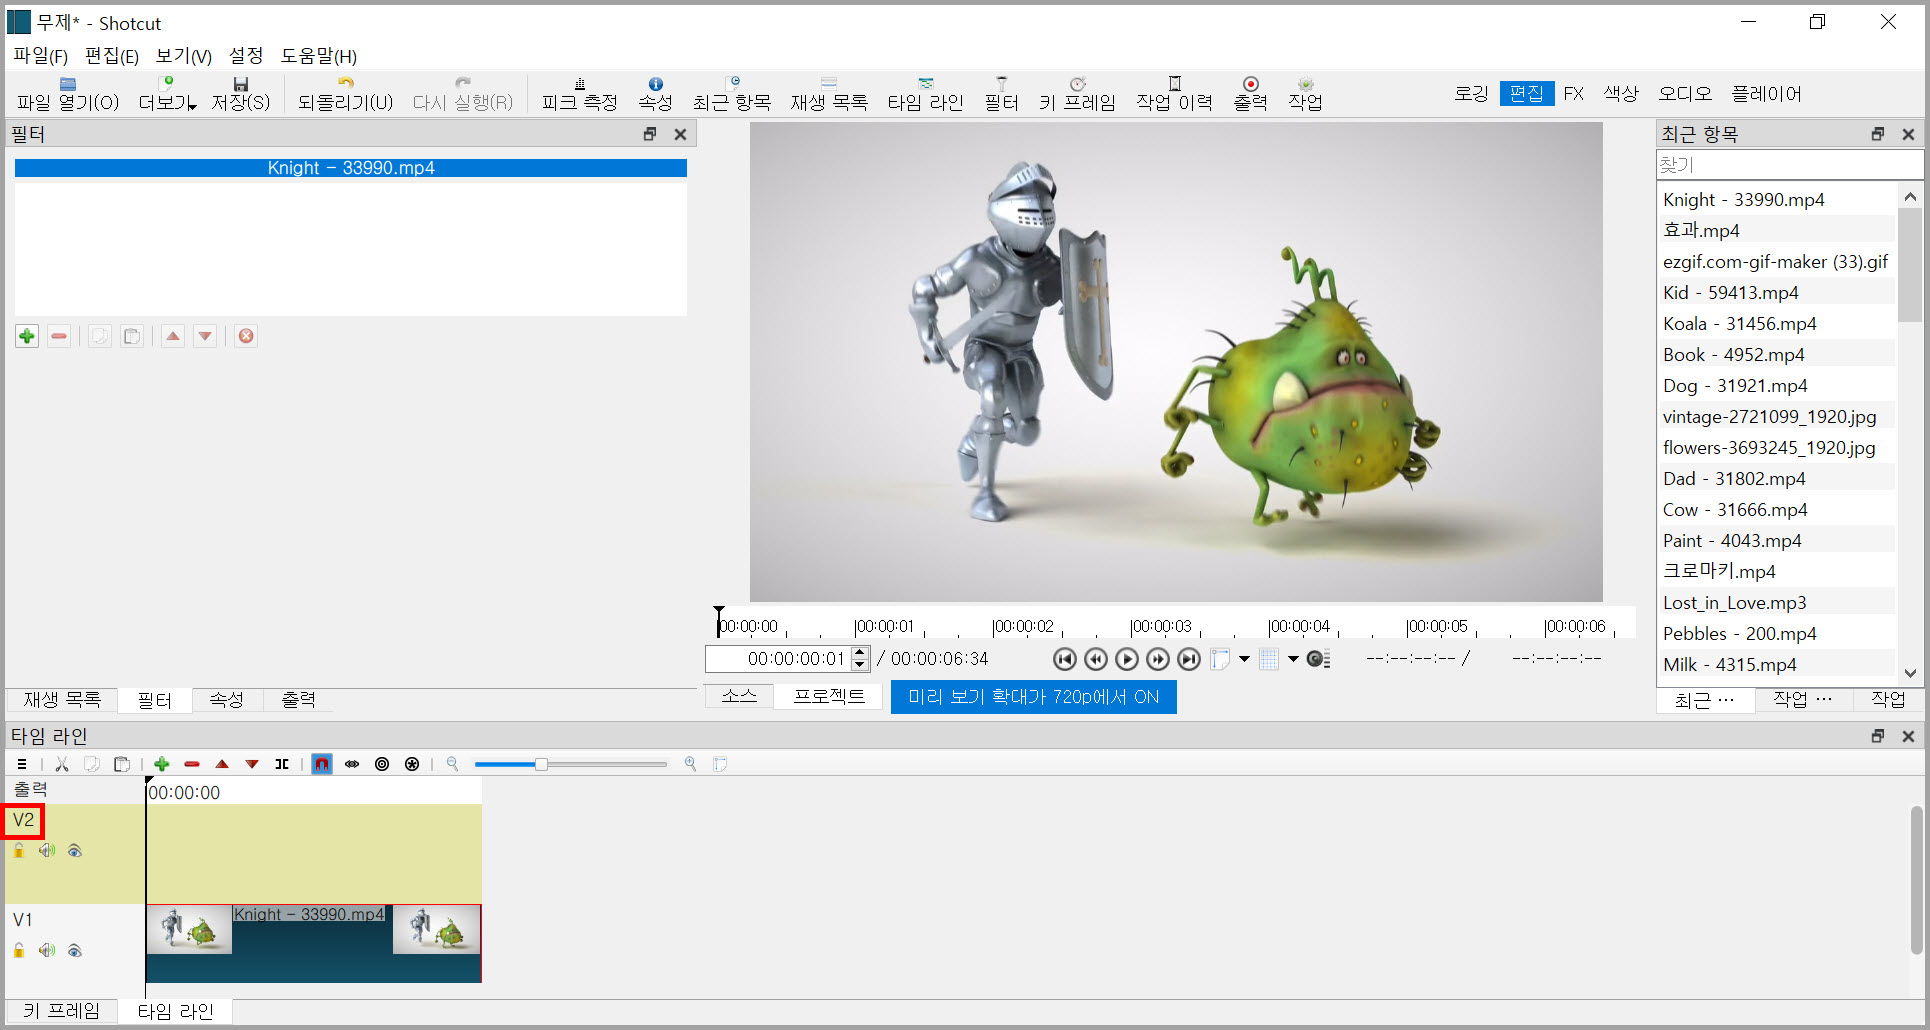The height and width of the screenshot is (1030, 1930).
Task: Open 키 프레임 toolbar button
Action: coord(1077,94)
